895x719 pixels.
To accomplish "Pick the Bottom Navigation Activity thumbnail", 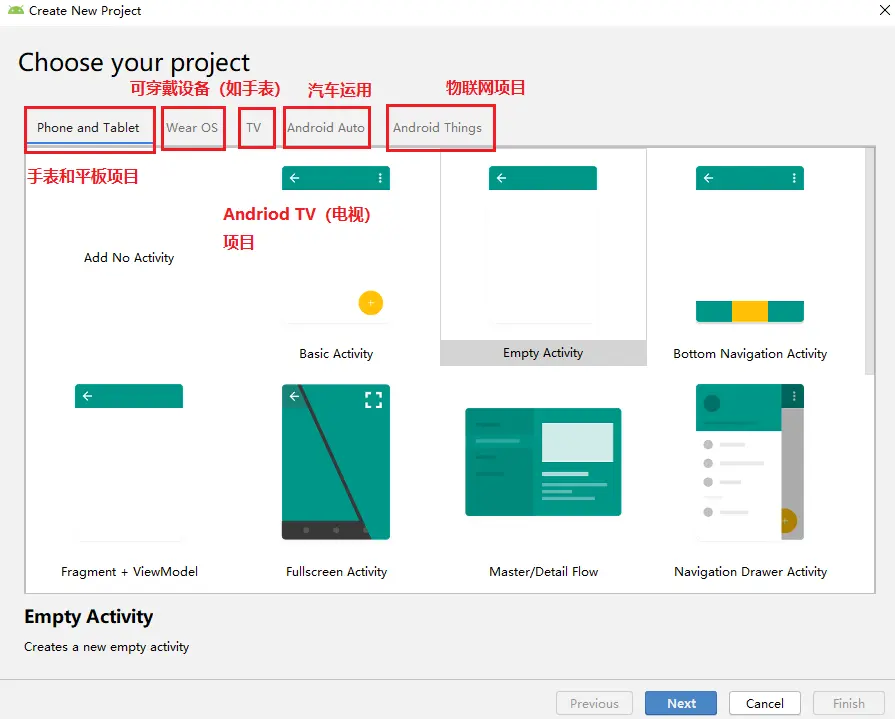I will 750,245.
